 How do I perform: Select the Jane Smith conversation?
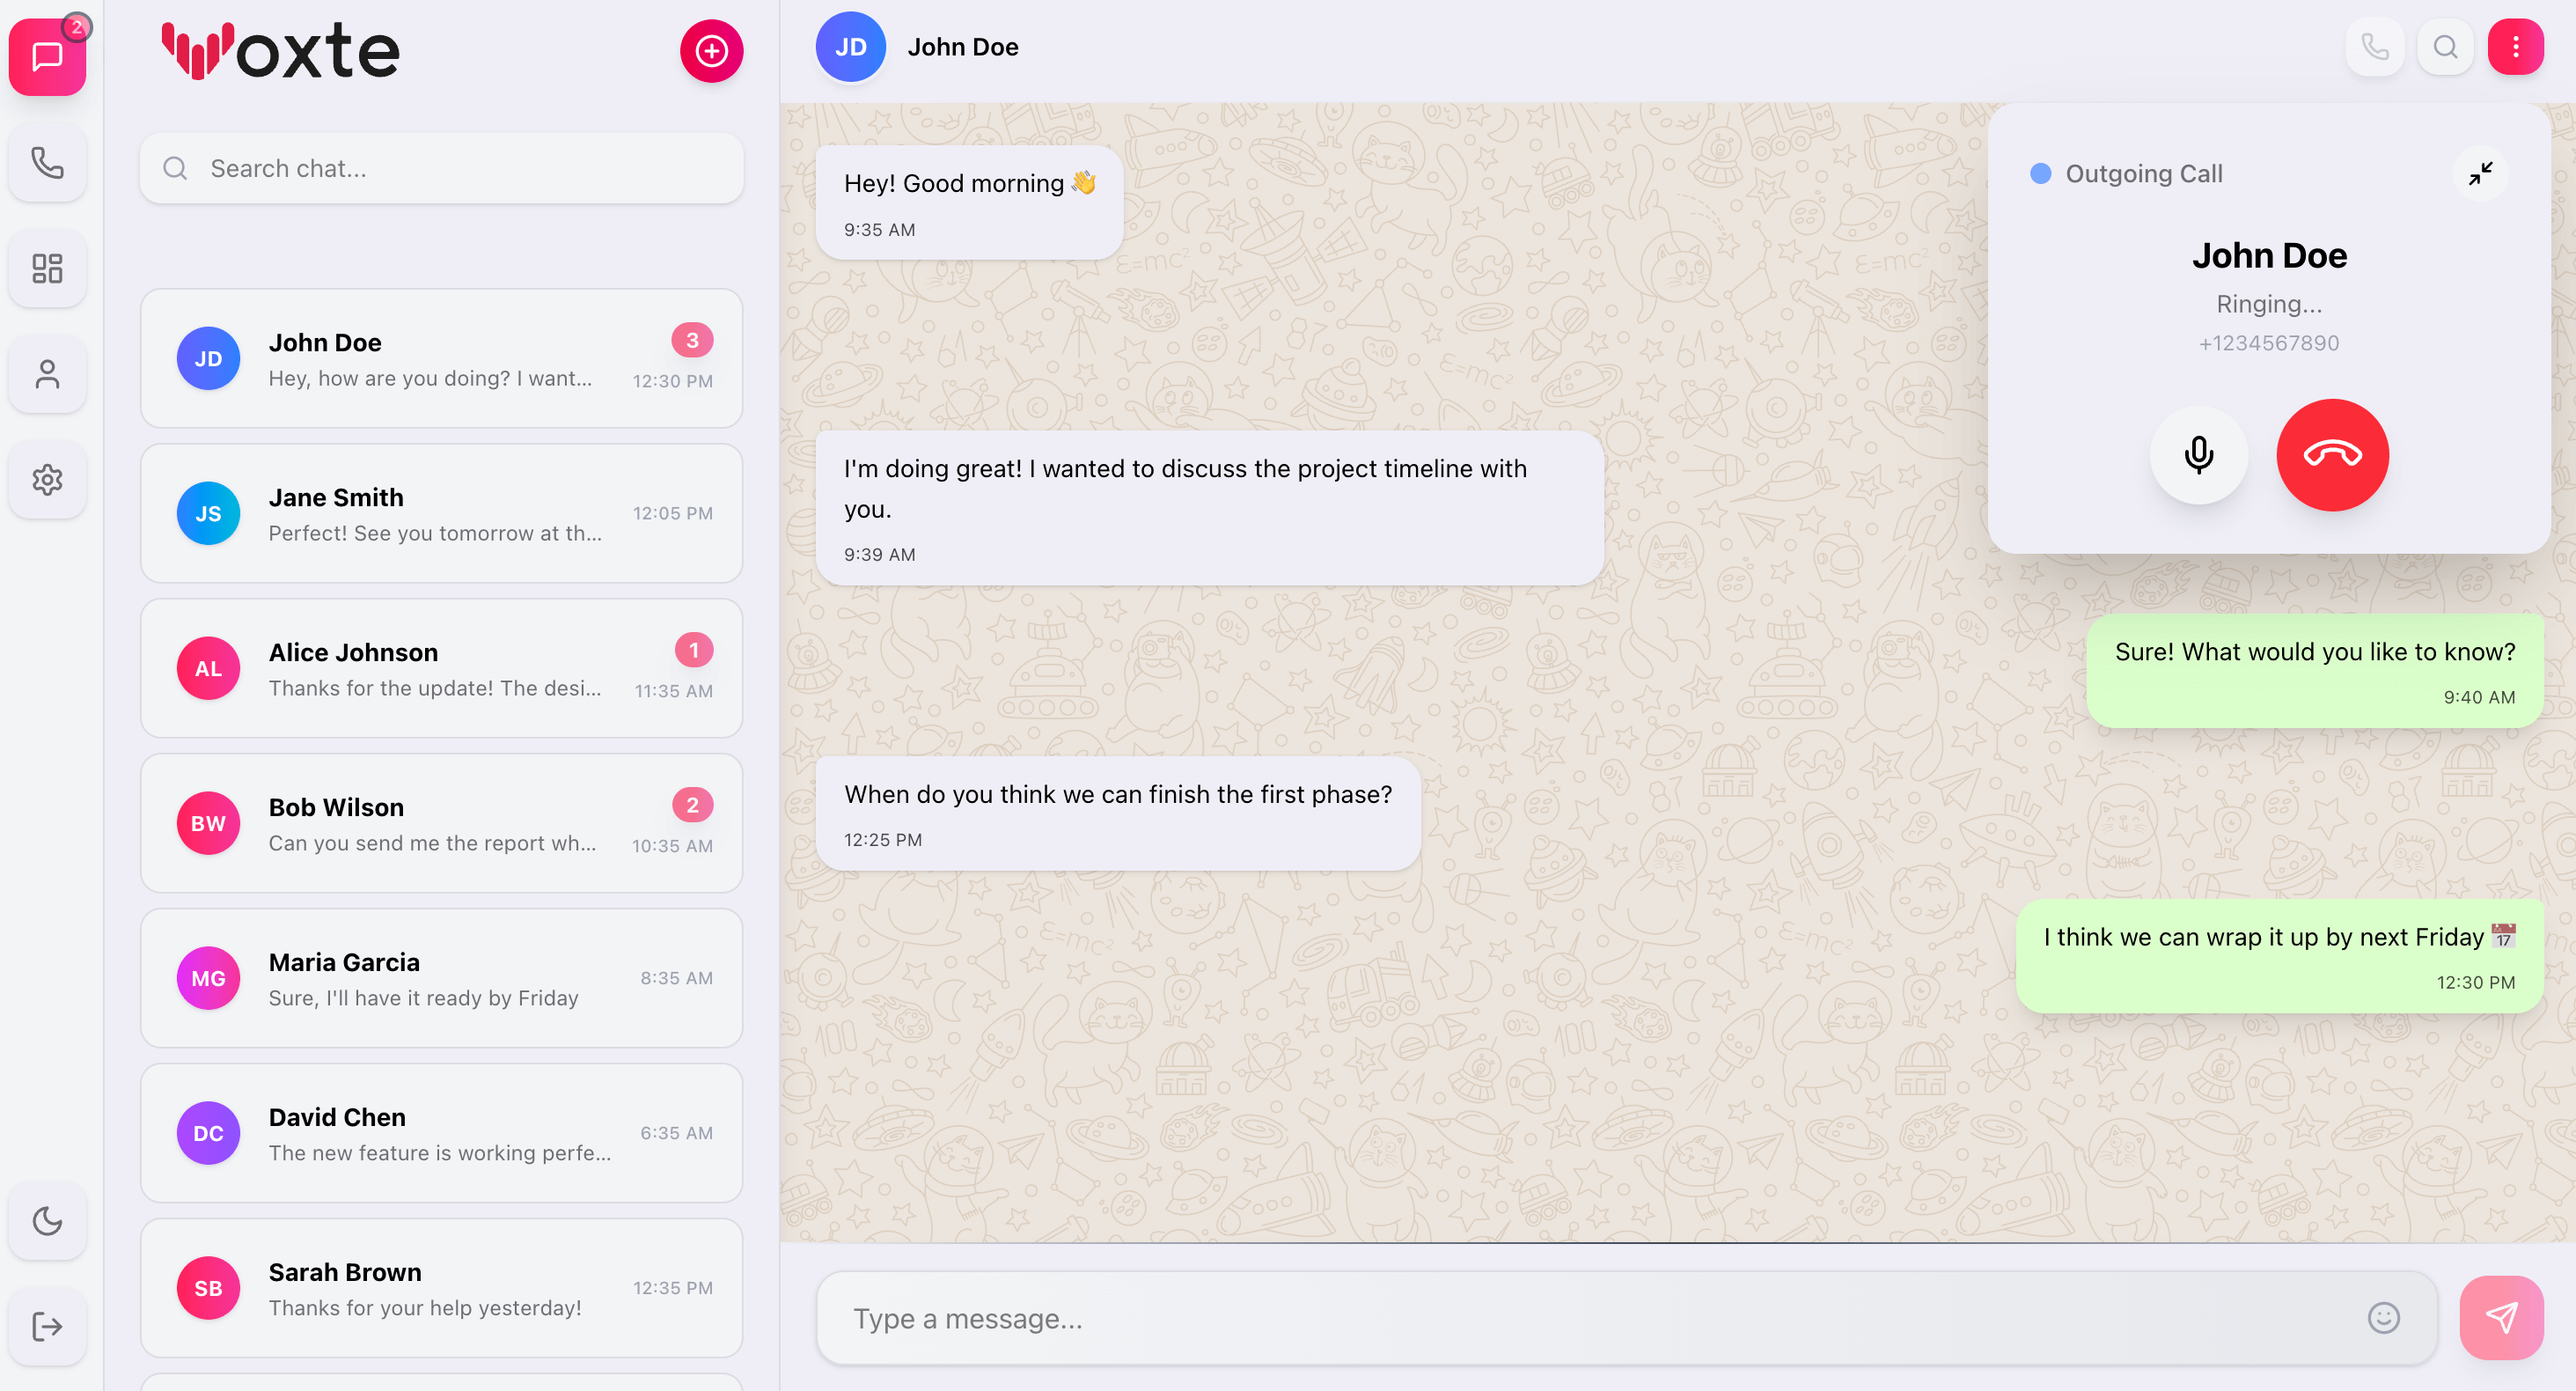tap(441, 513)
